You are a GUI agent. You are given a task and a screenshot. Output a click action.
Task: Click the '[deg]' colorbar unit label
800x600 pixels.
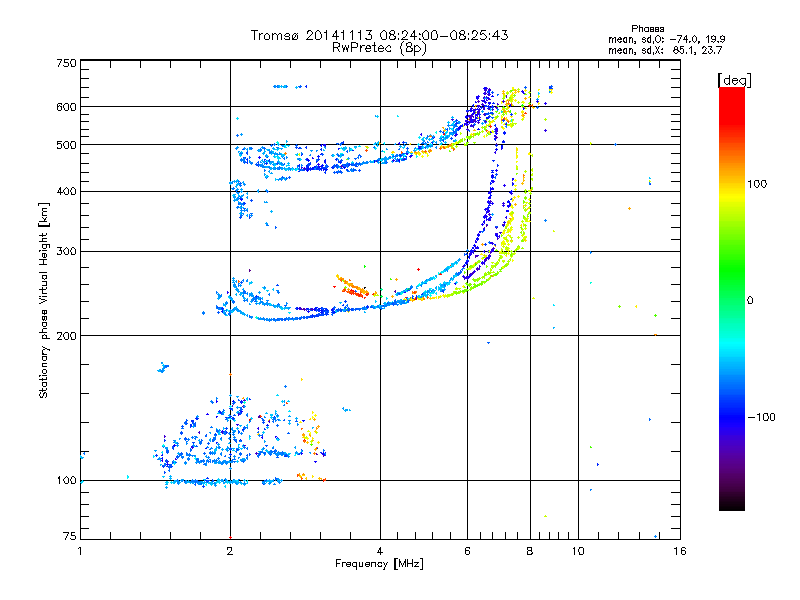(x=734, y=80)
